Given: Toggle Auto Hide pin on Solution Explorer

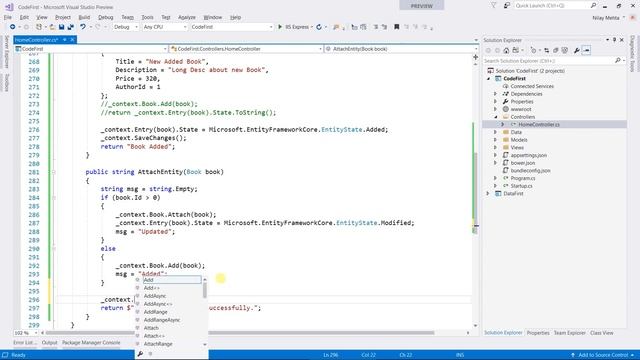Looking at the screenshot, I should tap(614, 40).
